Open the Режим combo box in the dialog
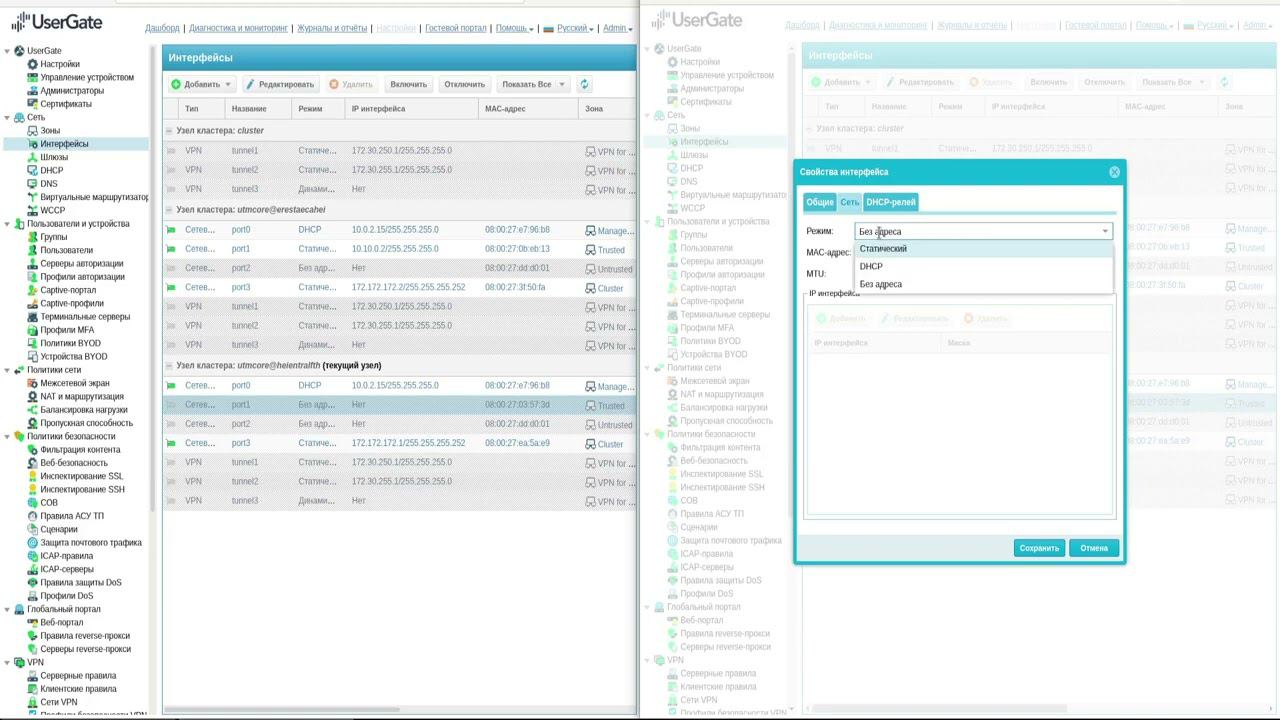 coord(984,231)
